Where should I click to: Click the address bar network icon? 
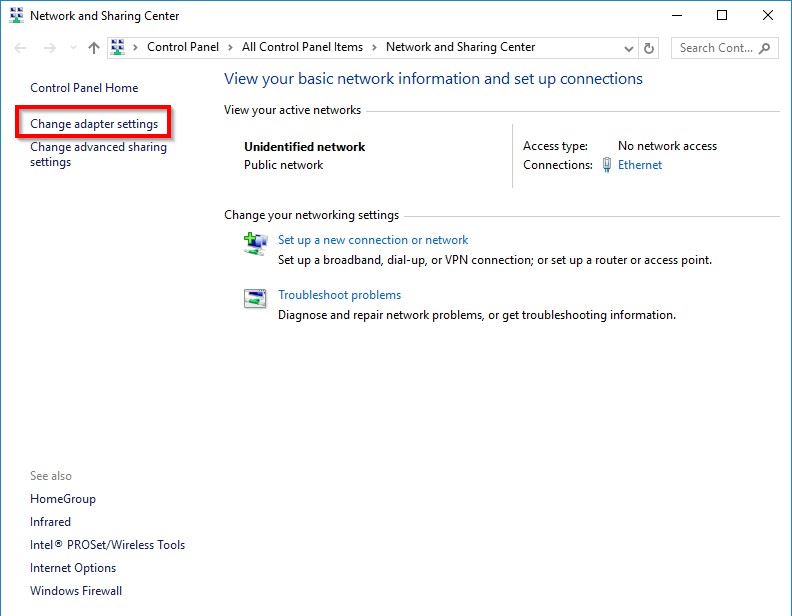pos(118,47)
